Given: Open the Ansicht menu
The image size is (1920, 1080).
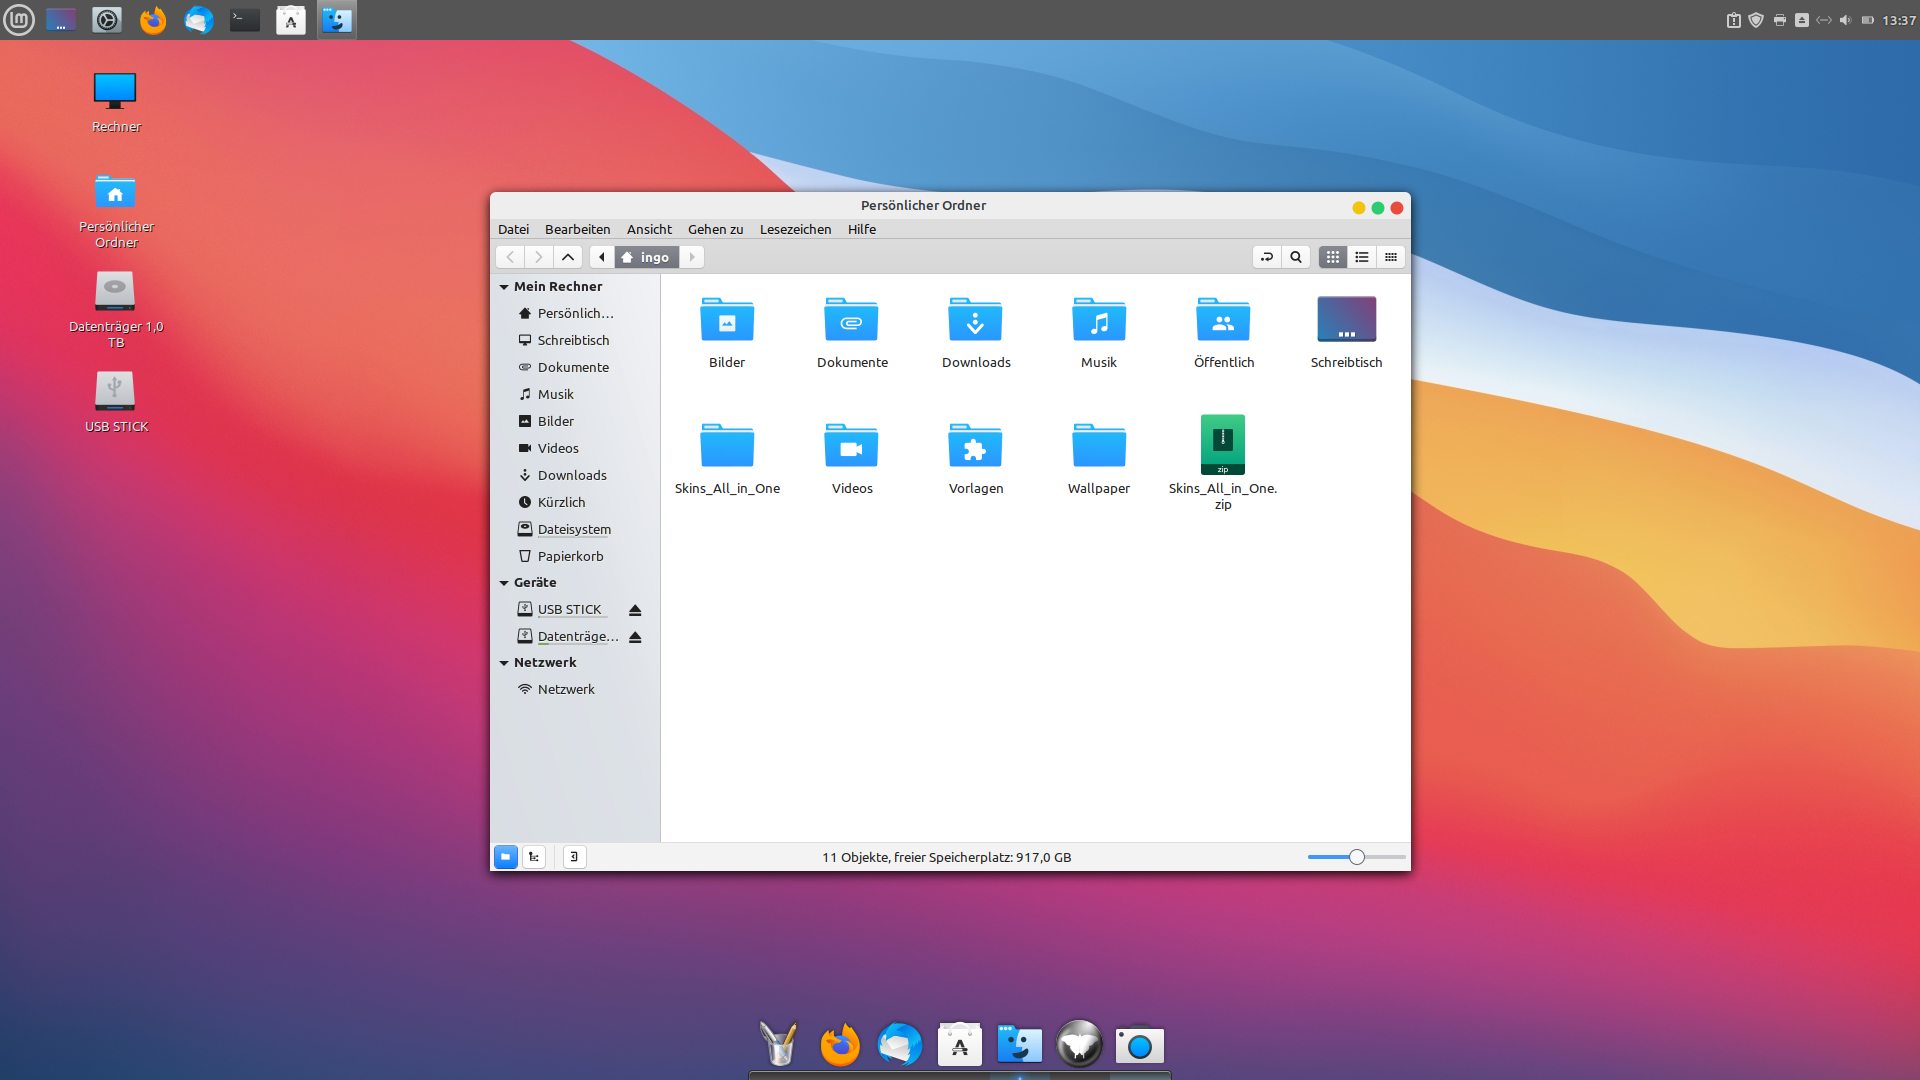Looking at the screenshot, I should 649,229.
